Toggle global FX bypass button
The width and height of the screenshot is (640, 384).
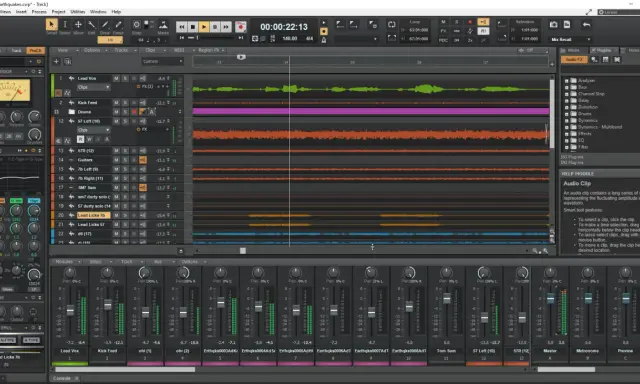(444, 31)
